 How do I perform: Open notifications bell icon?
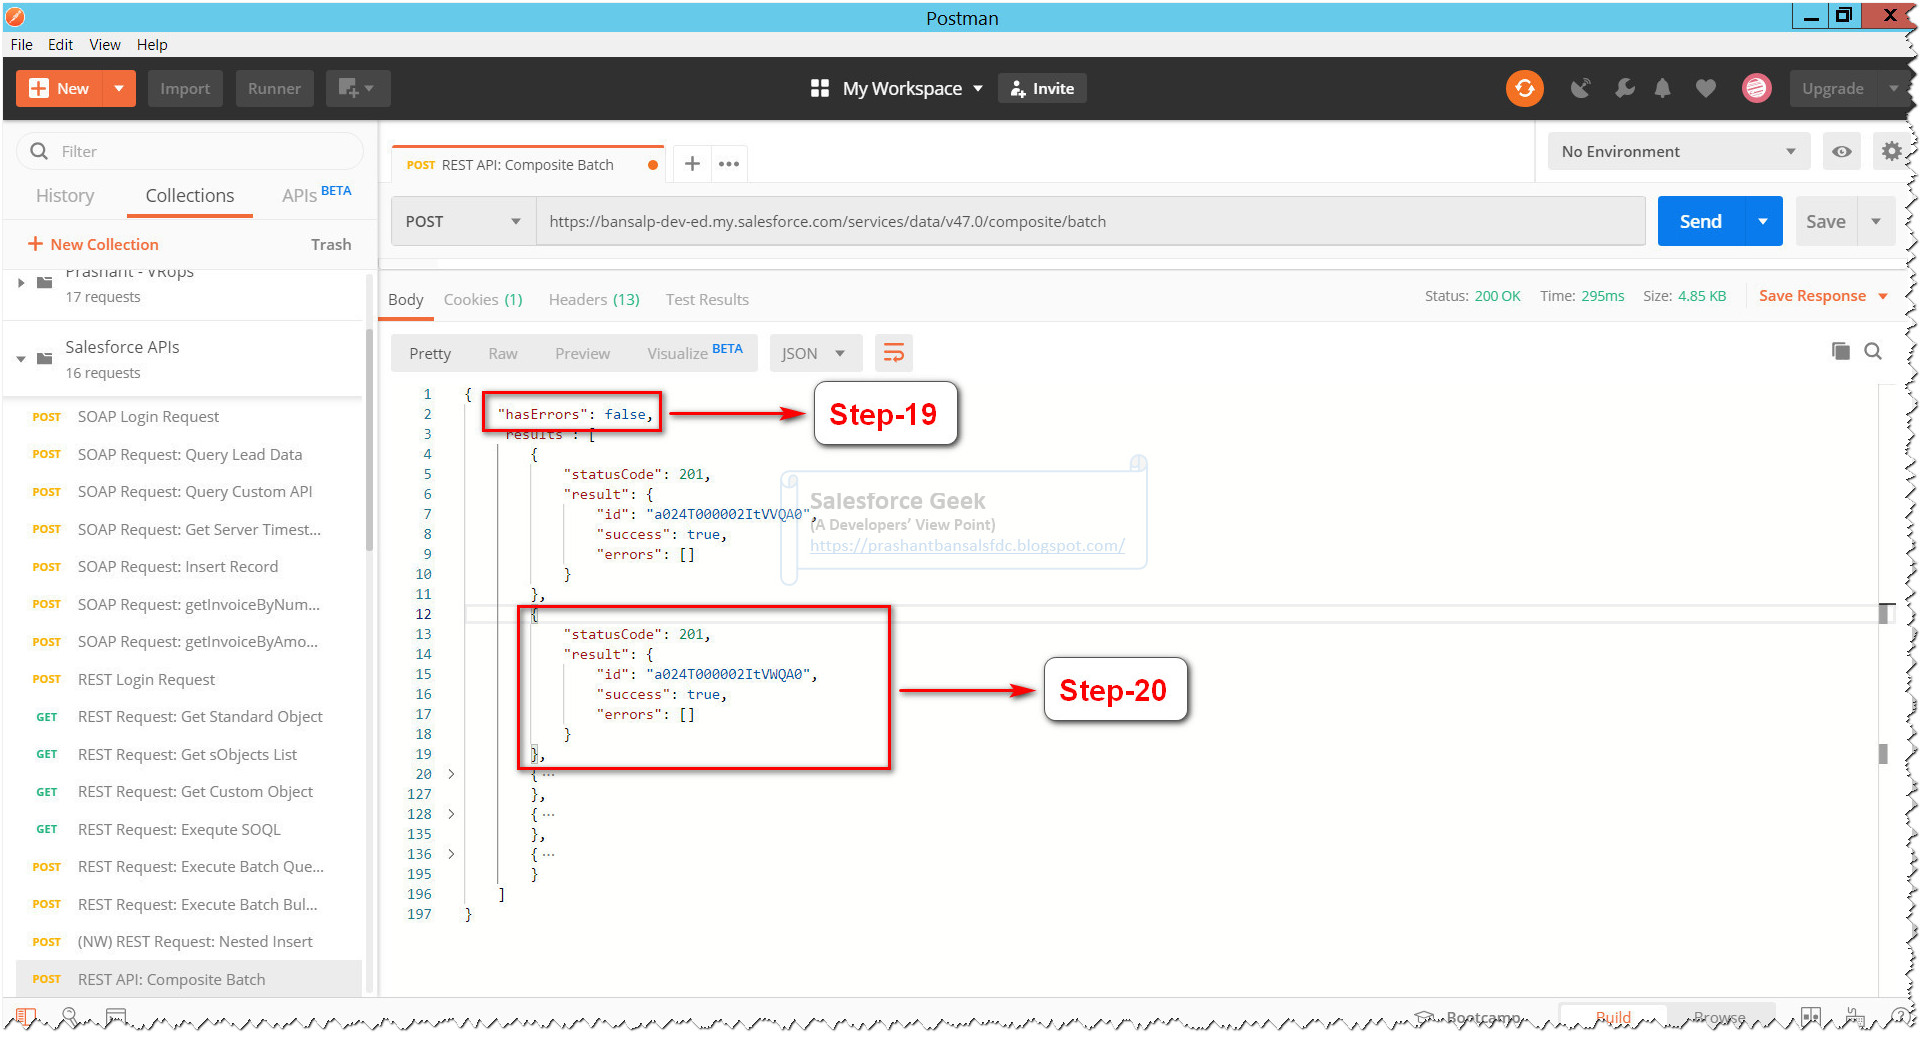[1662, 88]
